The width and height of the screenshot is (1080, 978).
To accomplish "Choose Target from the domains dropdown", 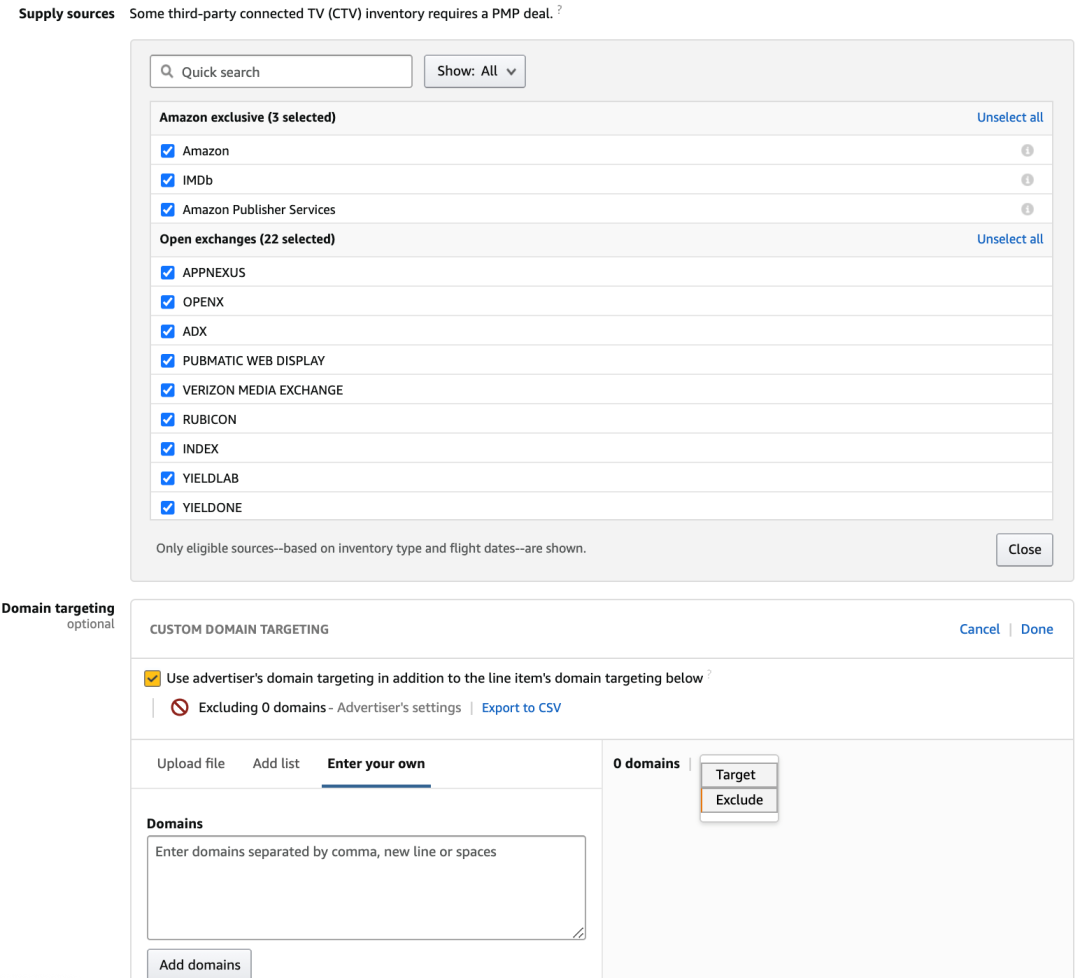I will pyautogui.click(x=738, y=775).
